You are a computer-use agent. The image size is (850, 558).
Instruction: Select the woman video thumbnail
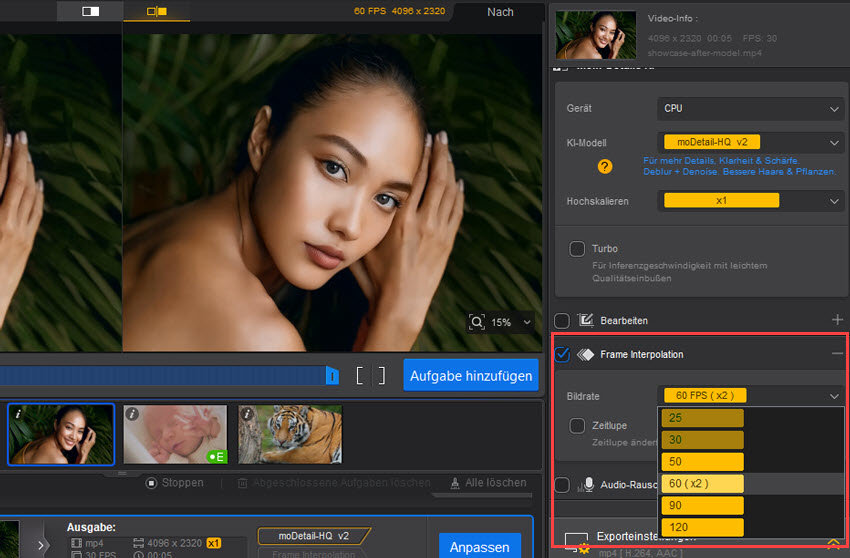[61, 434]
